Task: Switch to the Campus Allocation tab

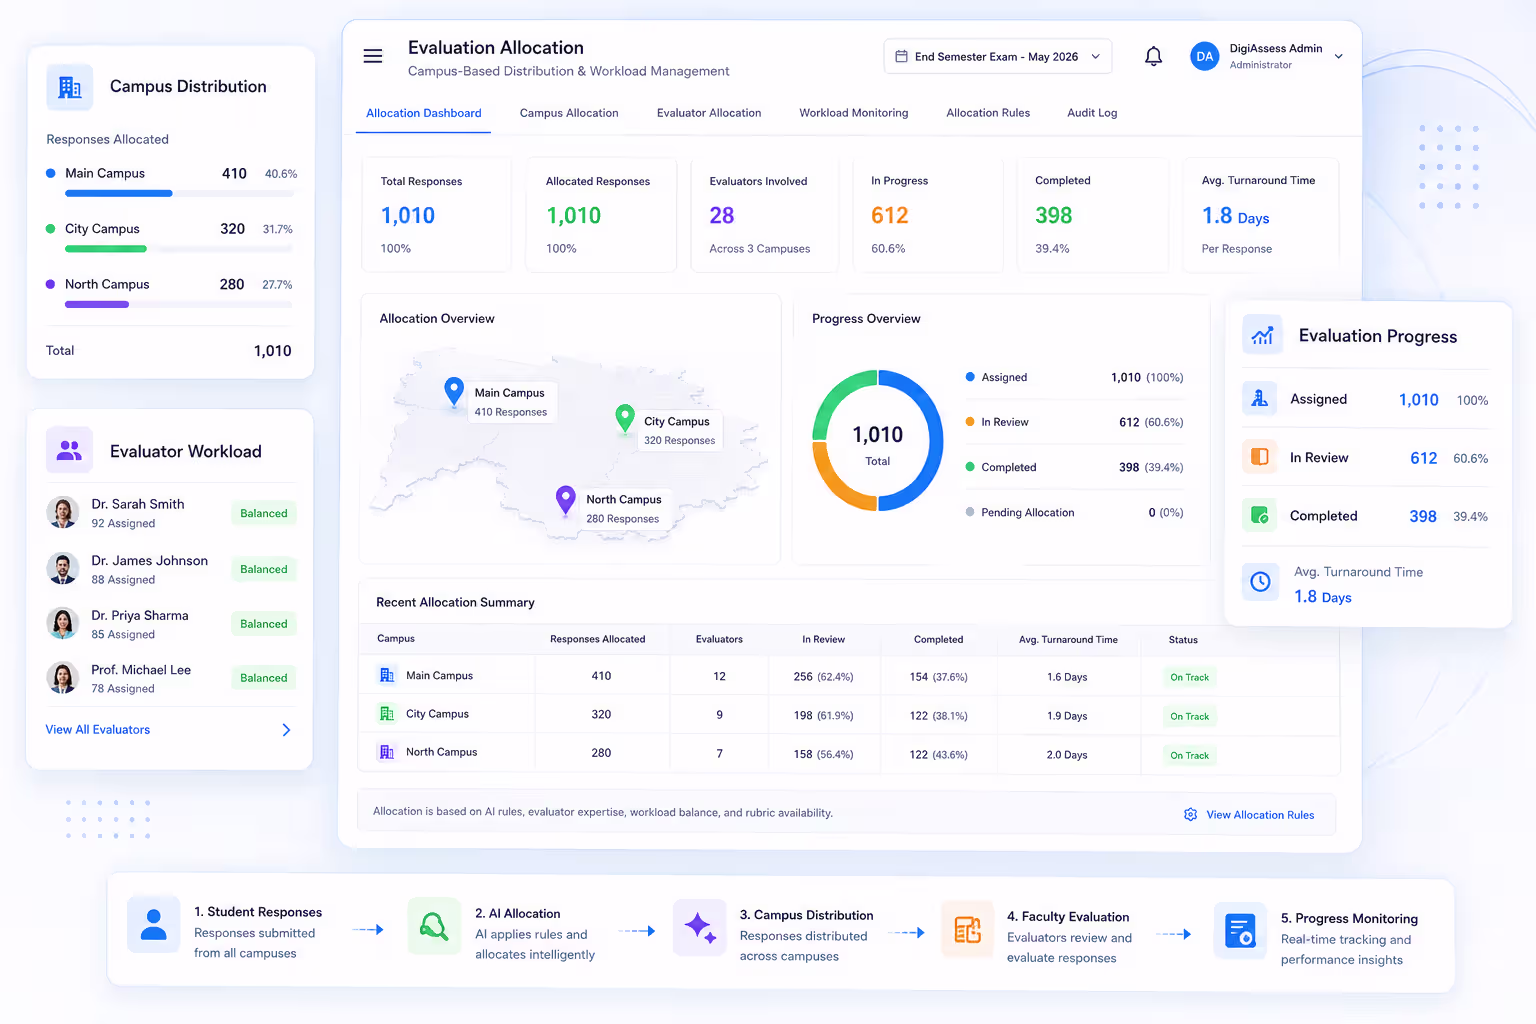Action: (x=569, y=113)
